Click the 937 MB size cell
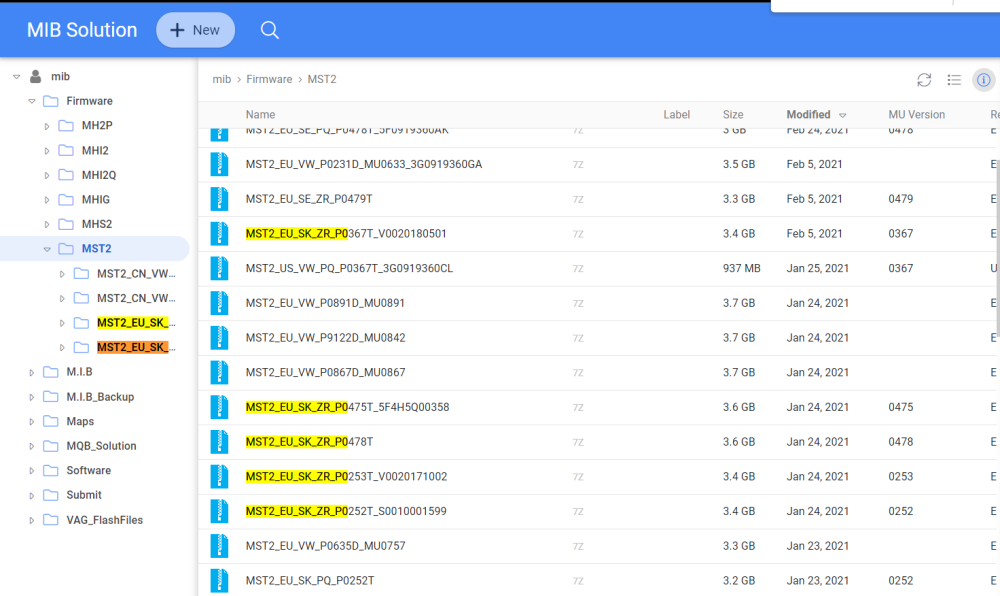The width and height of the screenshot is (1000, 596). pyautogui.click(x=742, y=268)
